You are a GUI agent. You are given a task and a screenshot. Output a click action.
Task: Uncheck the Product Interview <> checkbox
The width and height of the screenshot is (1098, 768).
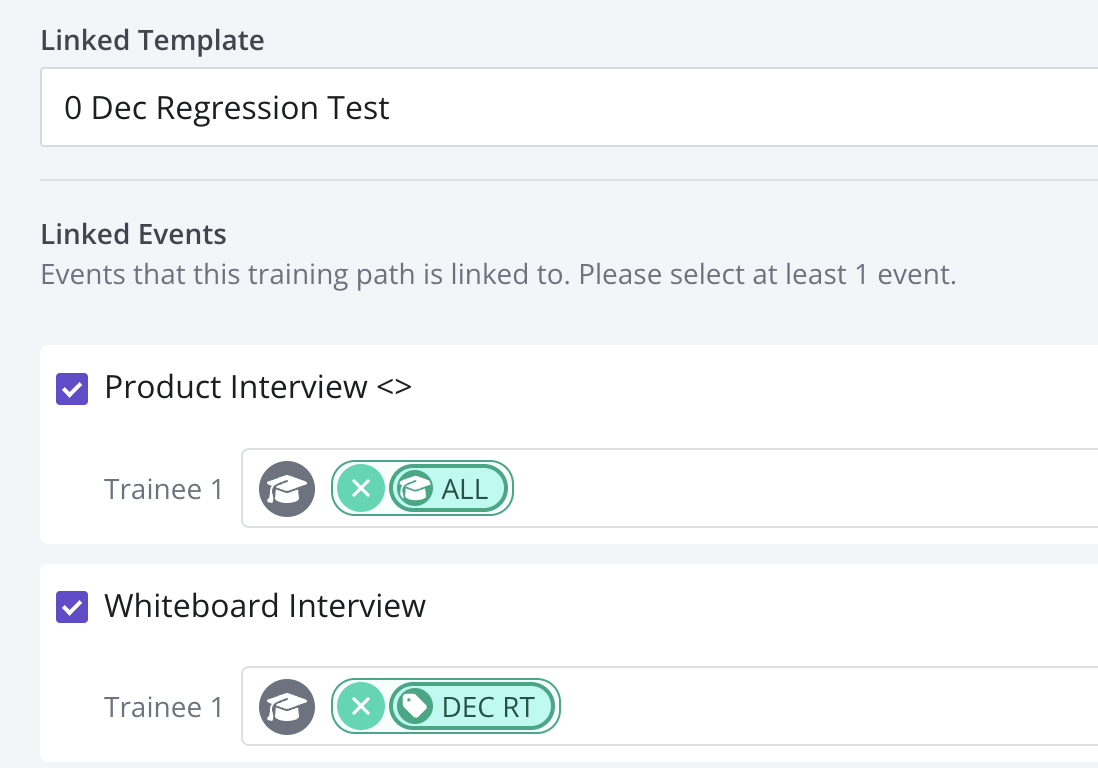71,388
